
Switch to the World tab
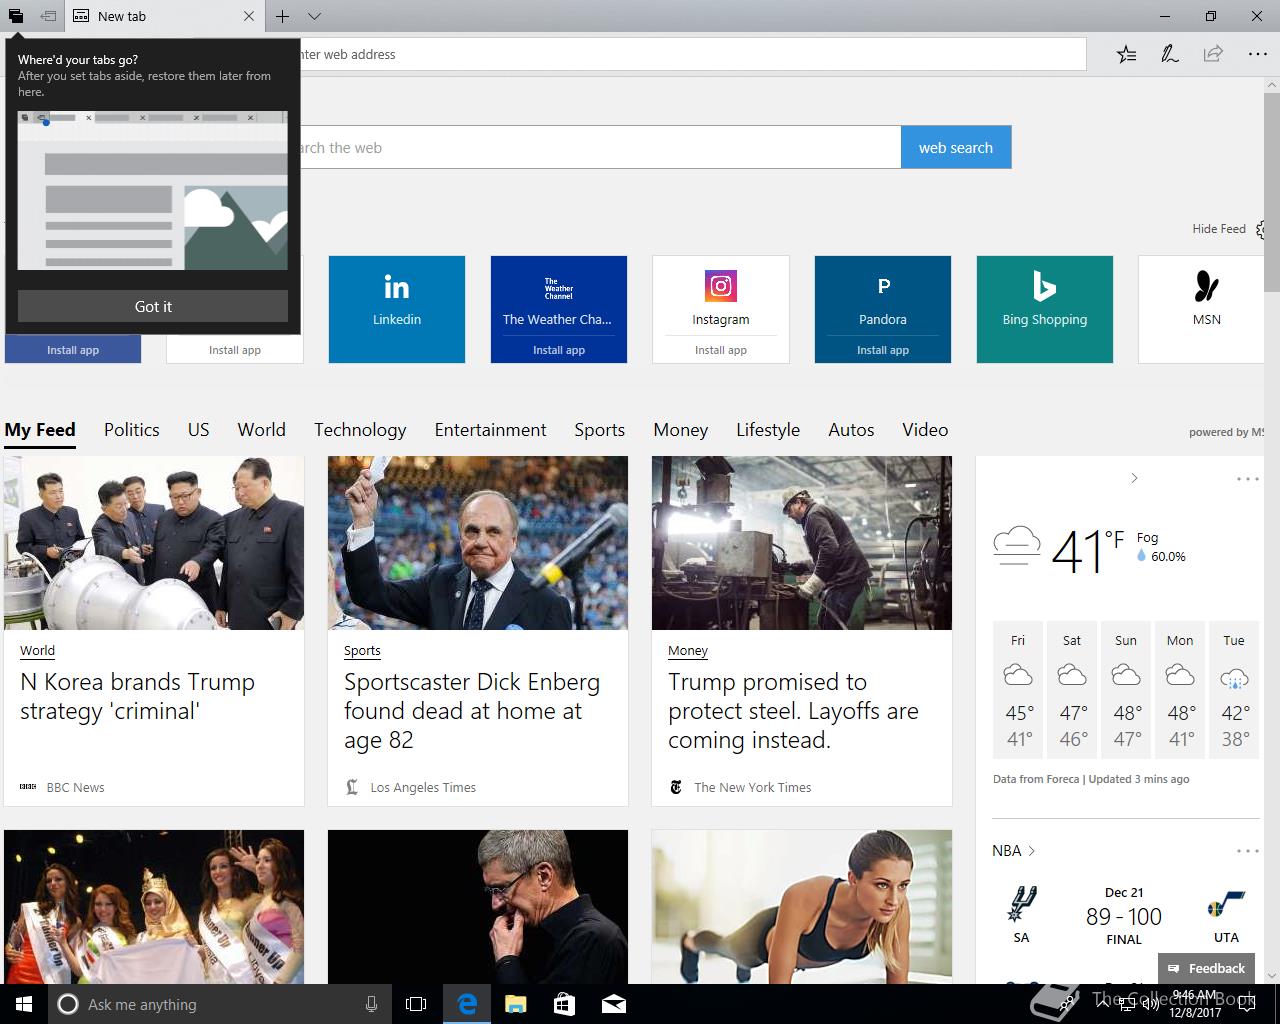pyautogui.click(x=262, y=430)
